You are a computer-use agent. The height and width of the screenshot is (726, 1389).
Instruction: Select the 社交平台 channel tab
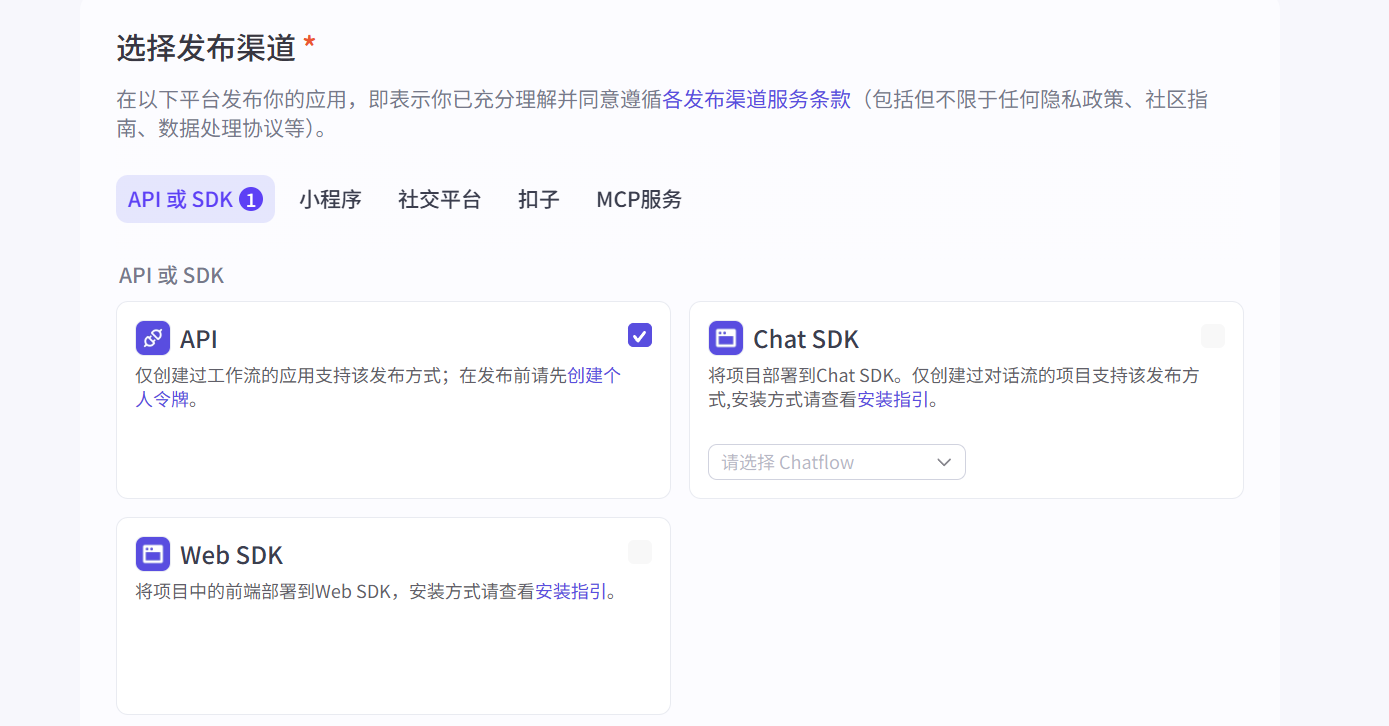439,199
